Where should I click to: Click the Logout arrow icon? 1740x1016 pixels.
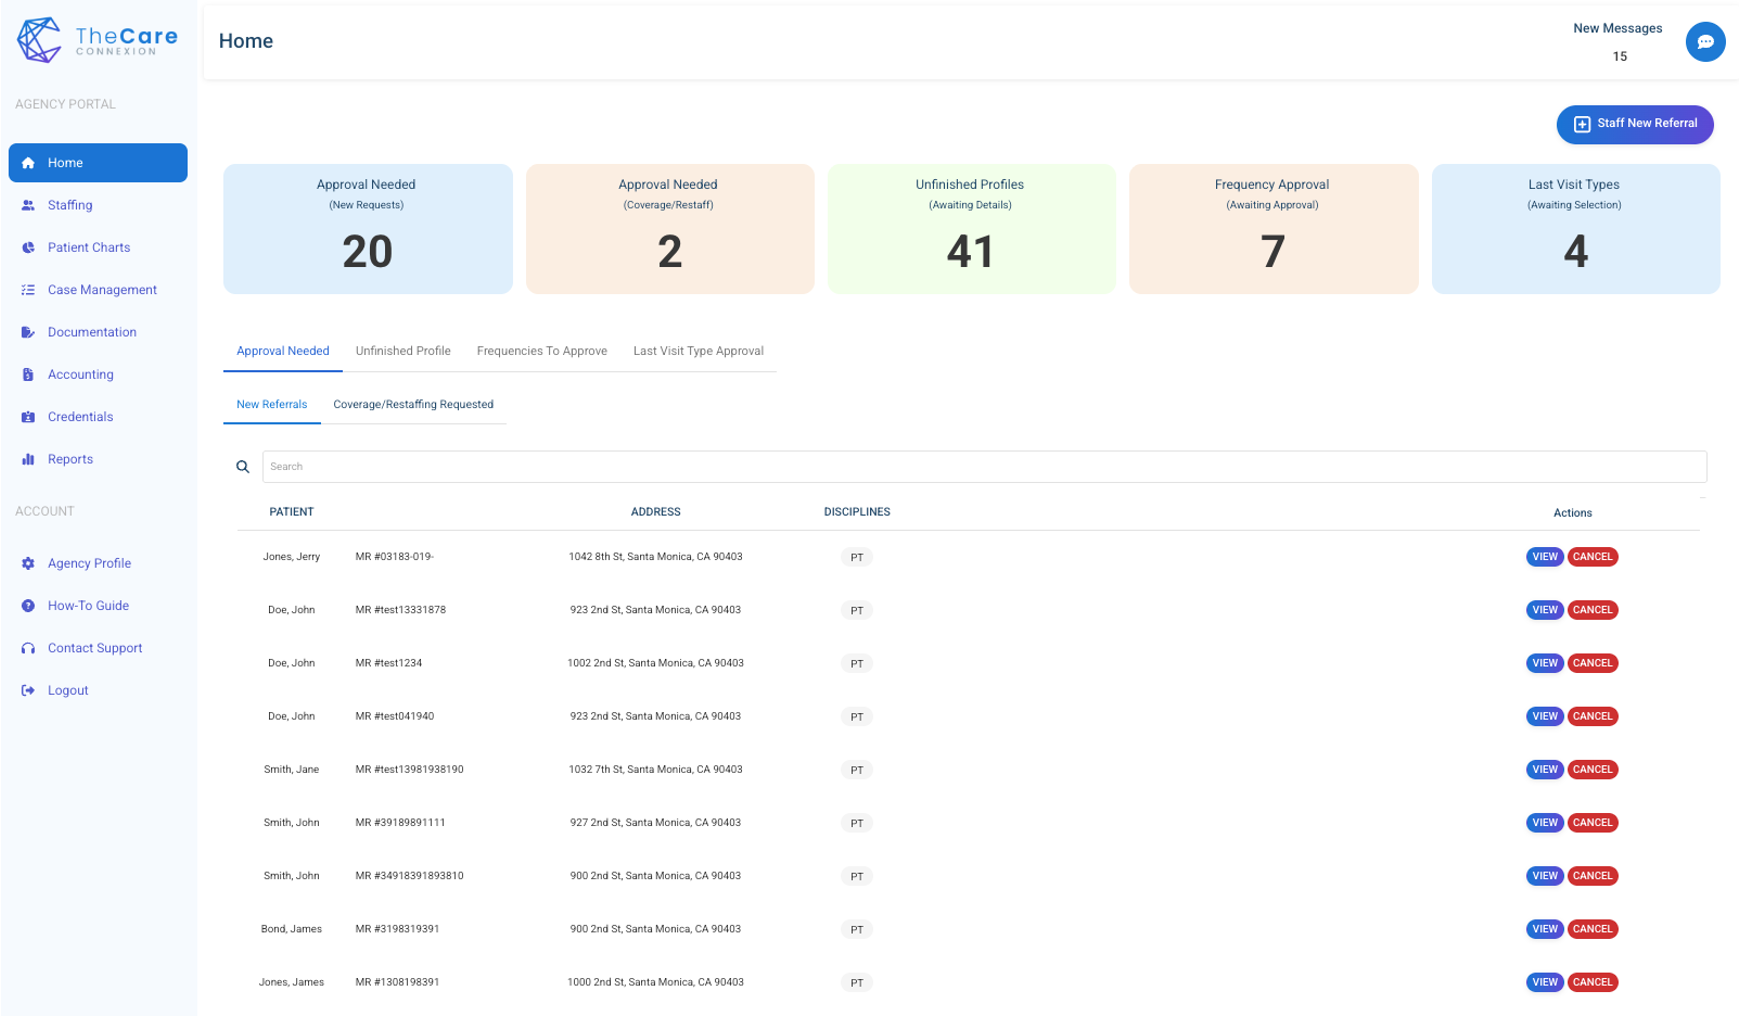[x=28, y=691]
